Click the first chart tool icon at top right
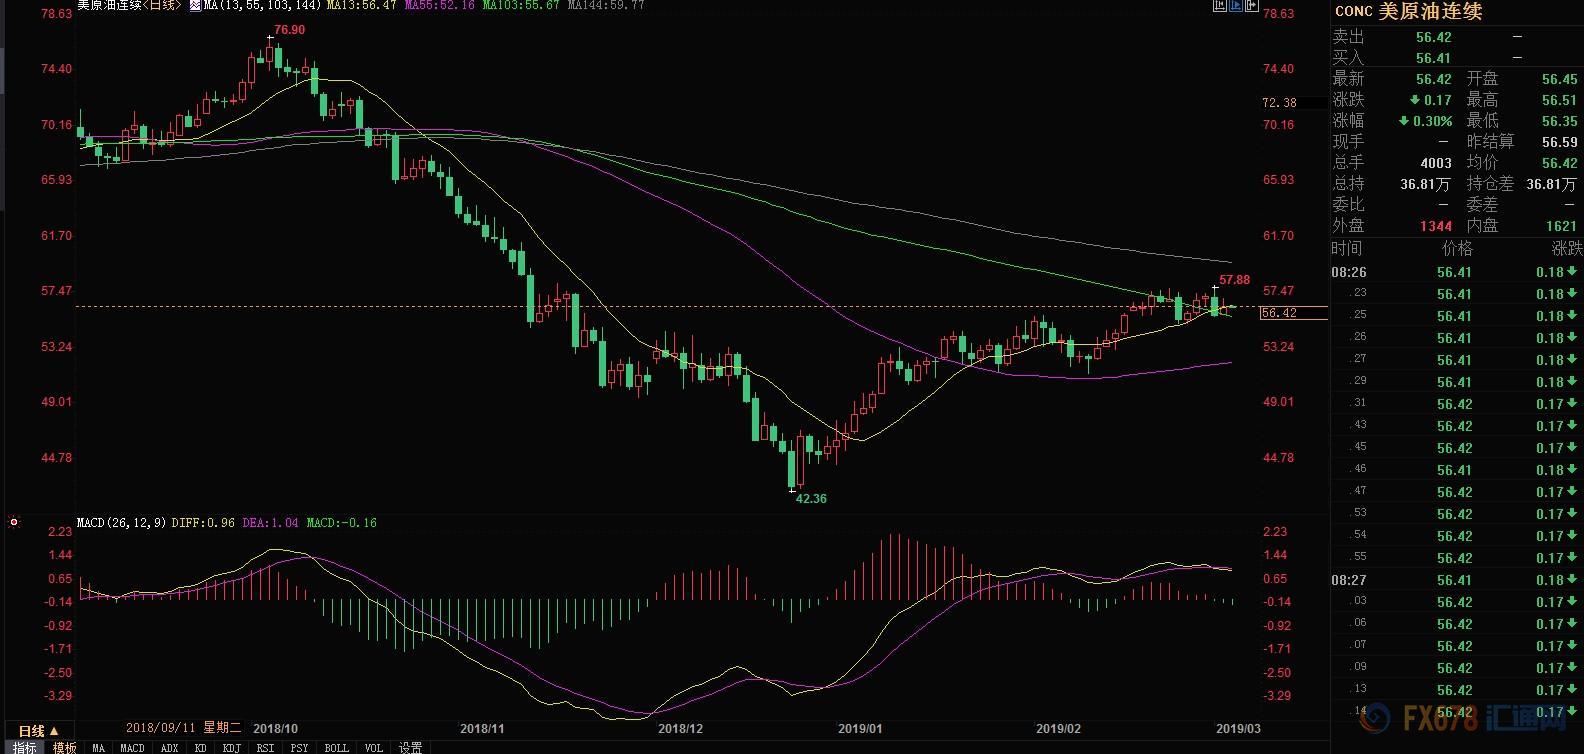Screen dimensions: 1584x754 click(x=1219, y=5)
